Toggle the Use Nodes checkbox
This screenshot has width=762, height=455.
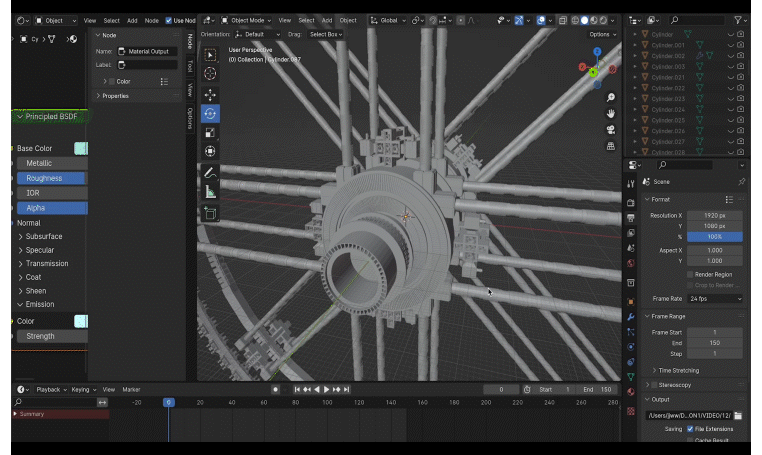point(169,20)
